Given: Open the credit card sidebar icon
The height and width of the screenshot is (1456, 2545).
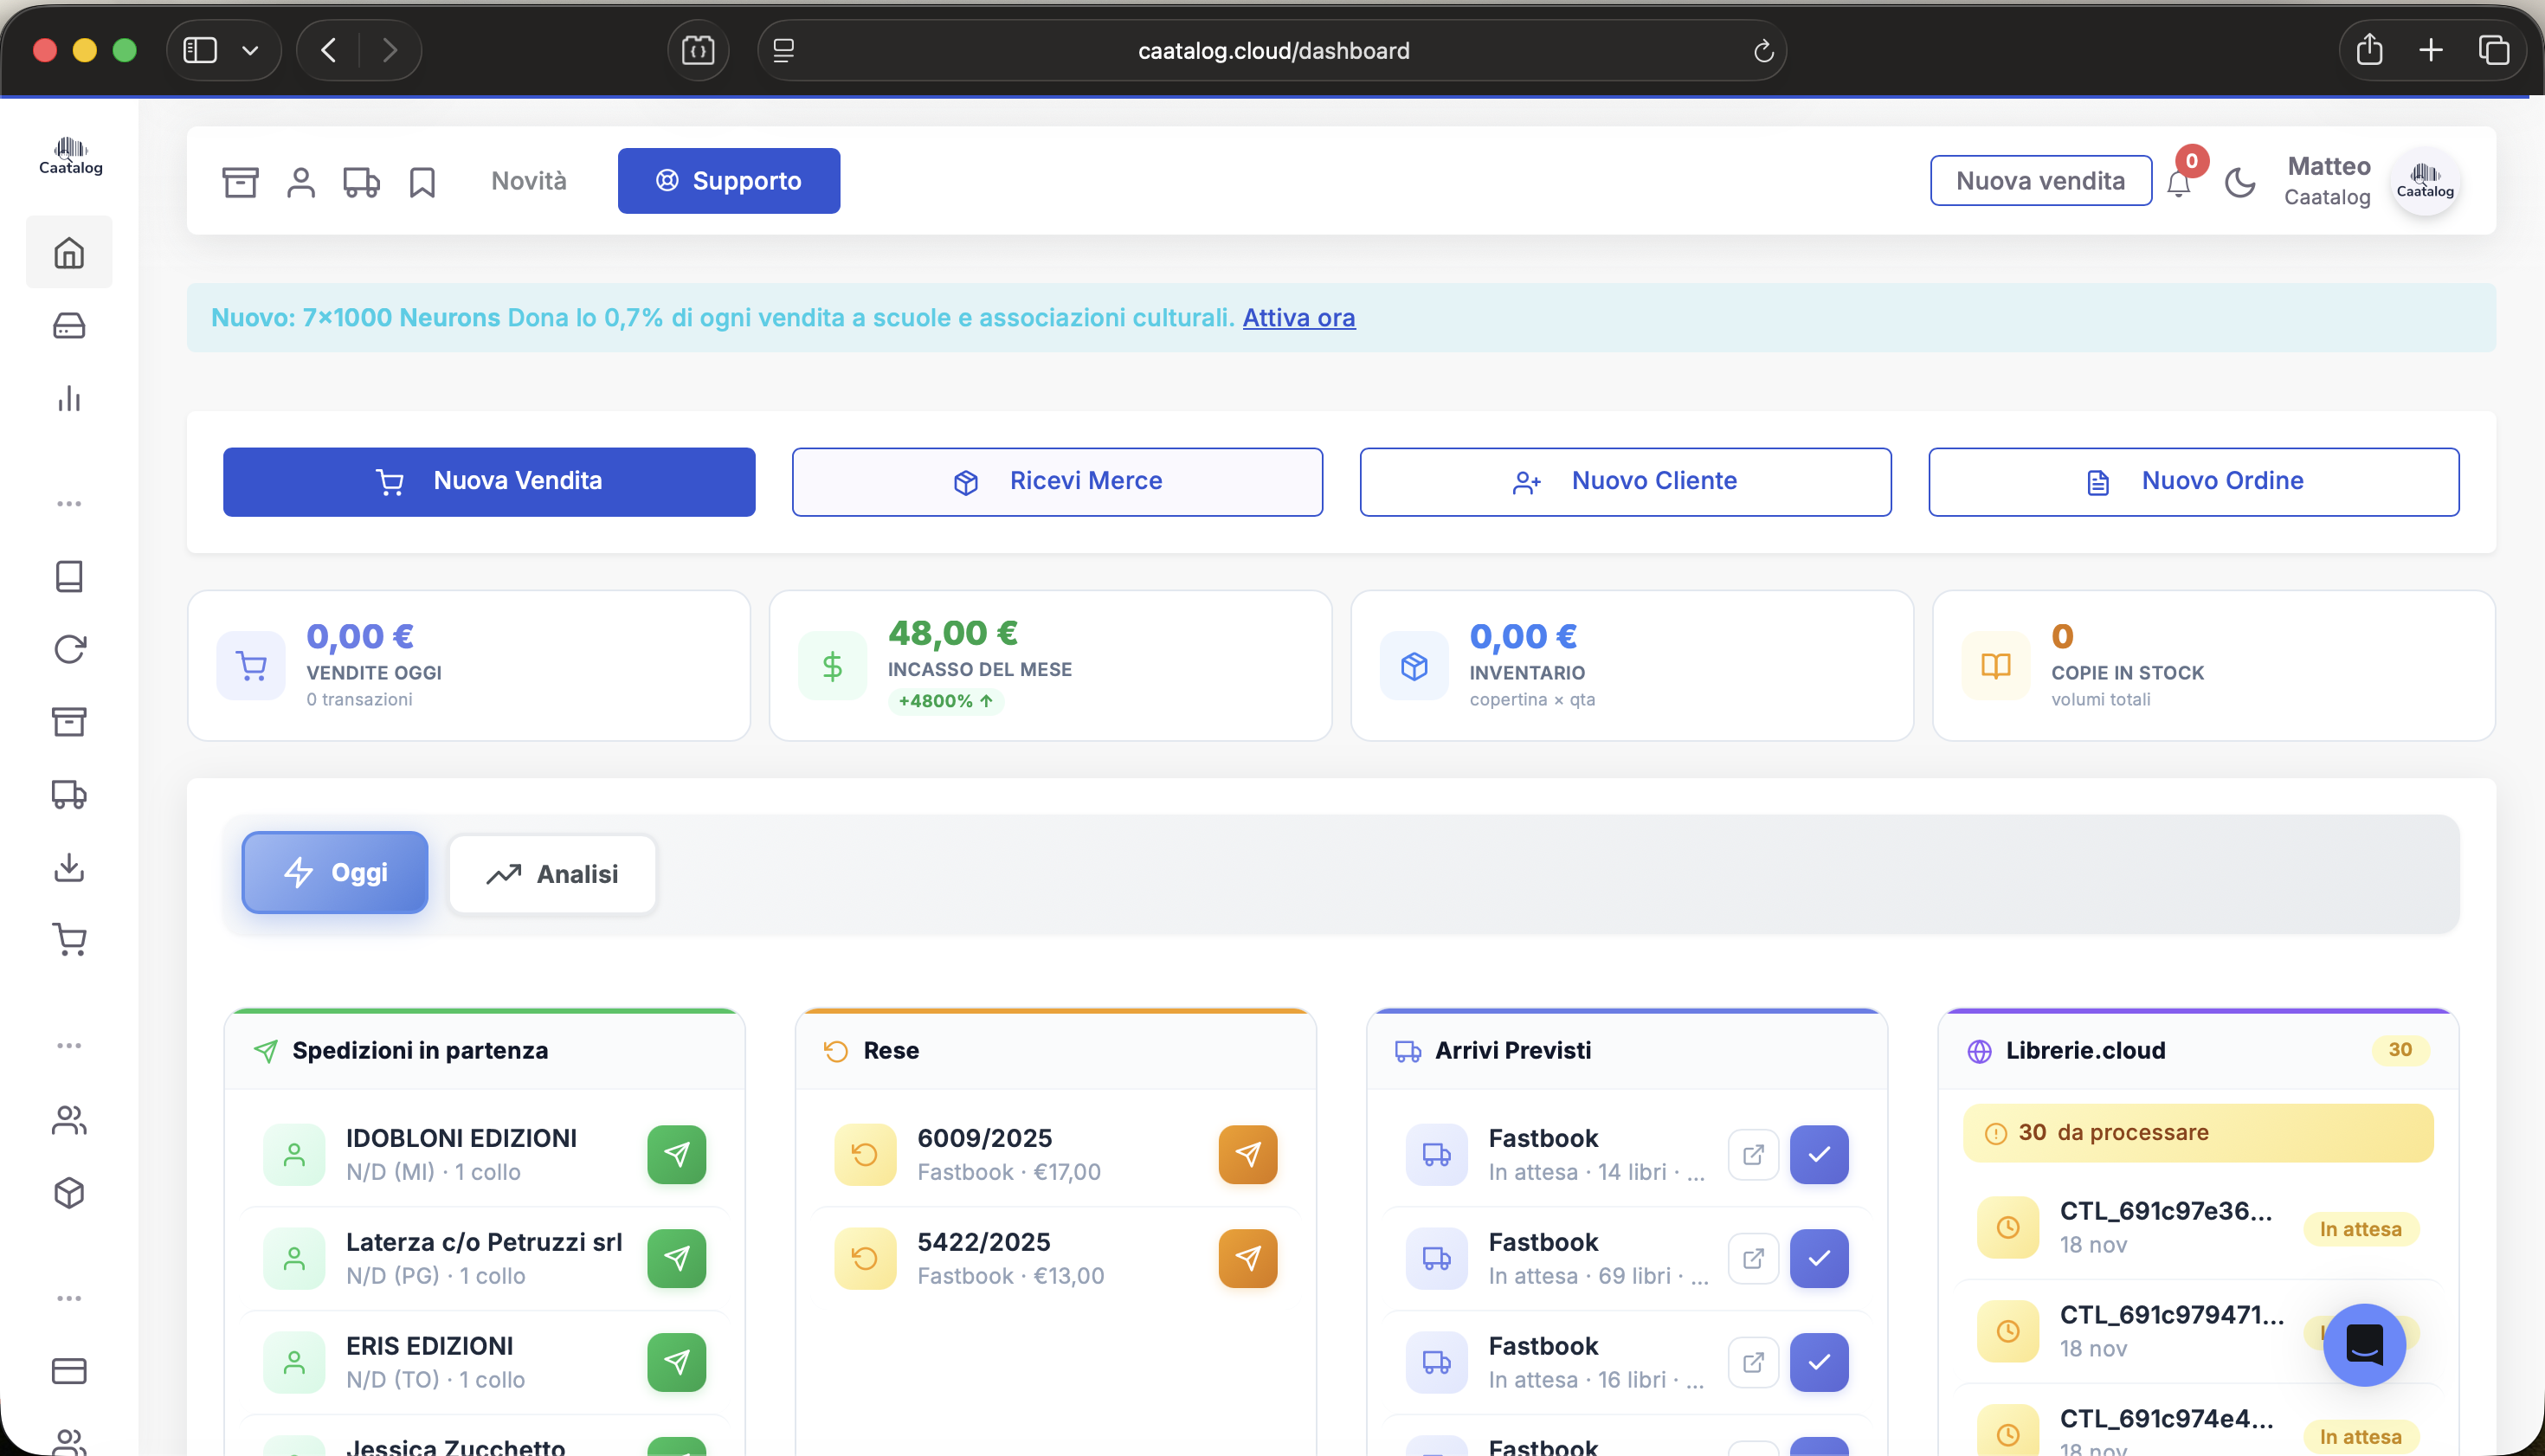Looking at the screenshot, I should (69, 1371).
